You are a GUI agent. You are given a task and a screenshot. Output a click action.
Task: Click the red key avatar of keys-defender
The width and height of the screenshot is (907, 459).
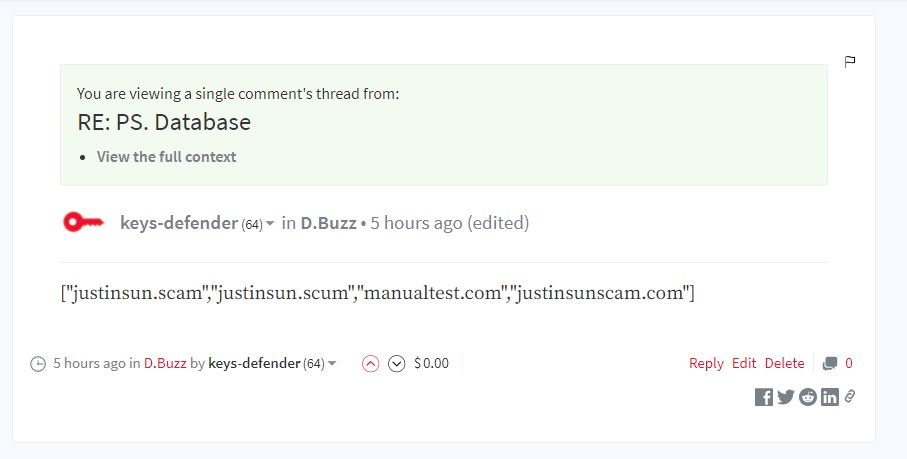[x=83, y=223]
